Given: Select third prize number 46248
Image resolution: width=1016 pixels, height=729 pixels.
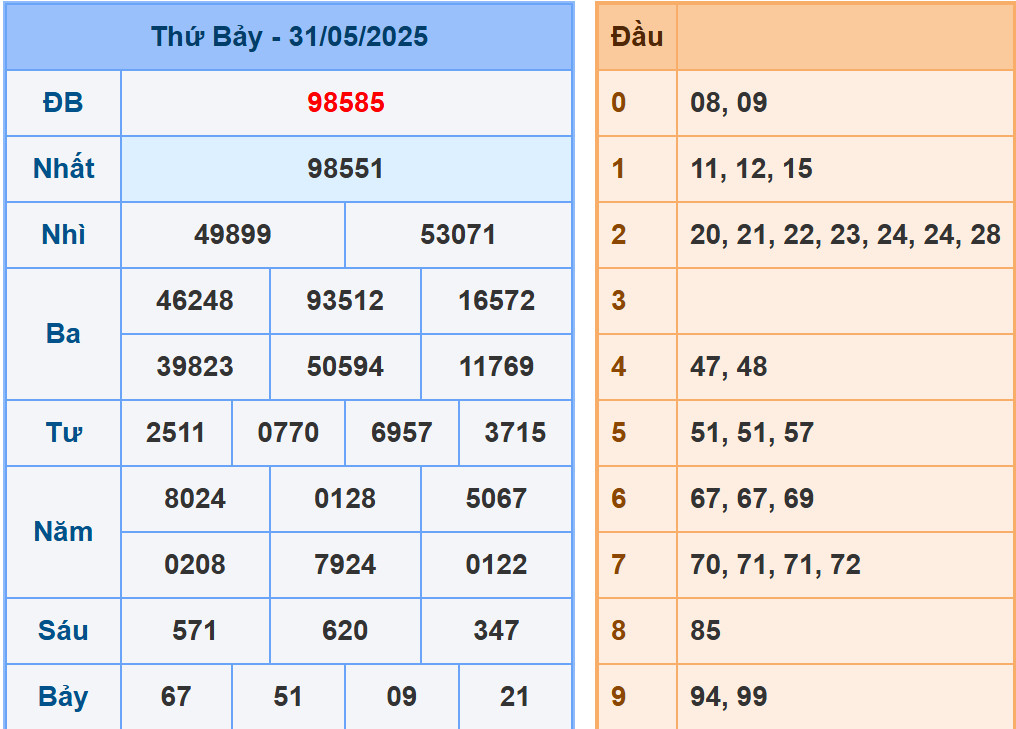Looking at the screenshot, I should (195, 301).
